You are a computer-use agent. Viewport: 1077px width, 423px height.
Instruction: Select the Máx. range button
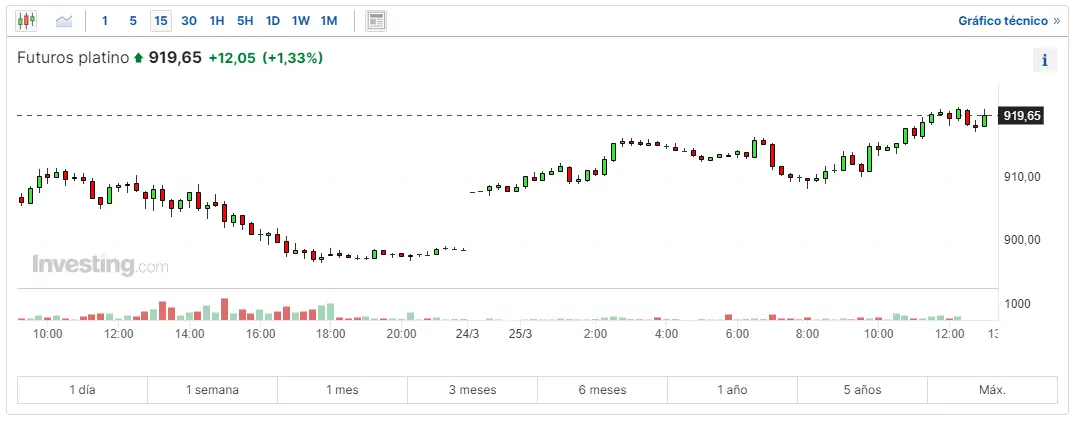click(992, 390)
